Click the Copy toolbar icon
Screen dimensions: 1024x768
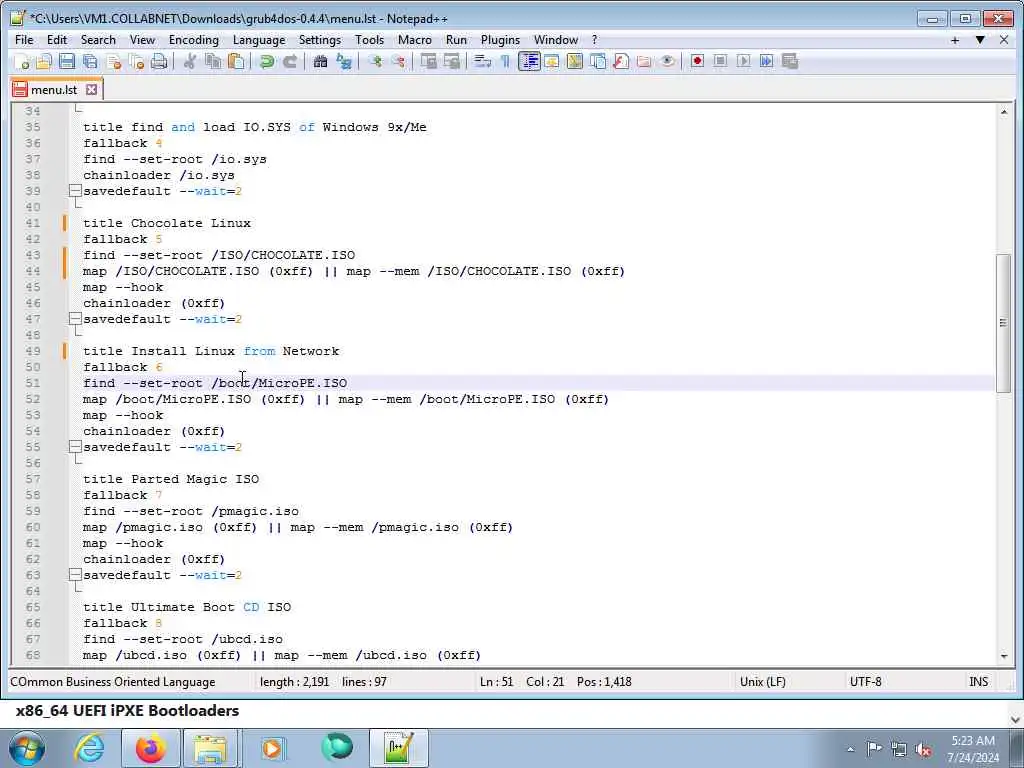point(213,61)
